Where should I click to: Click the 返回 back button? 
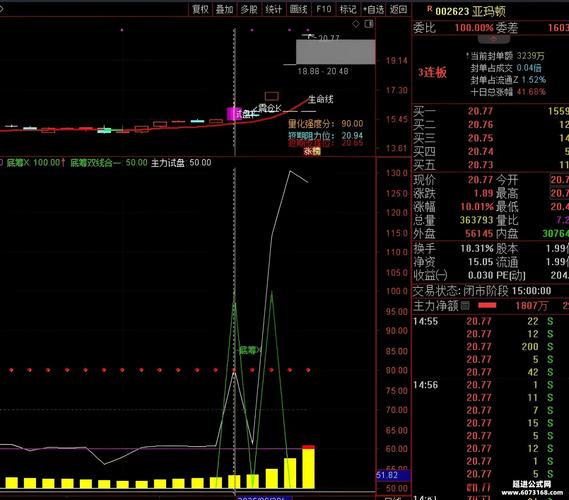tap(398, 9)
